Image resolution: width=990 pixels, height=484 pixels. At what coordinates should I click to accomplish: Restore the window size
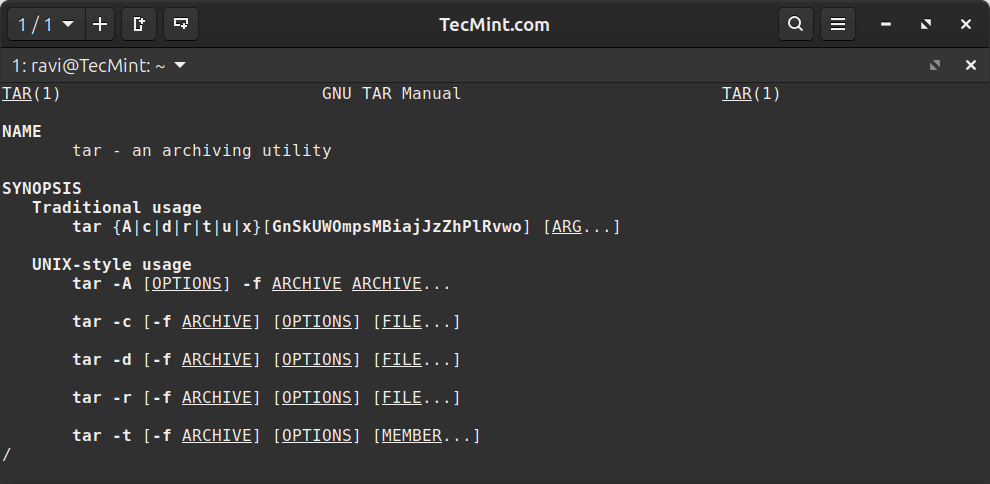pyautogui.click(x=926, y=25)
